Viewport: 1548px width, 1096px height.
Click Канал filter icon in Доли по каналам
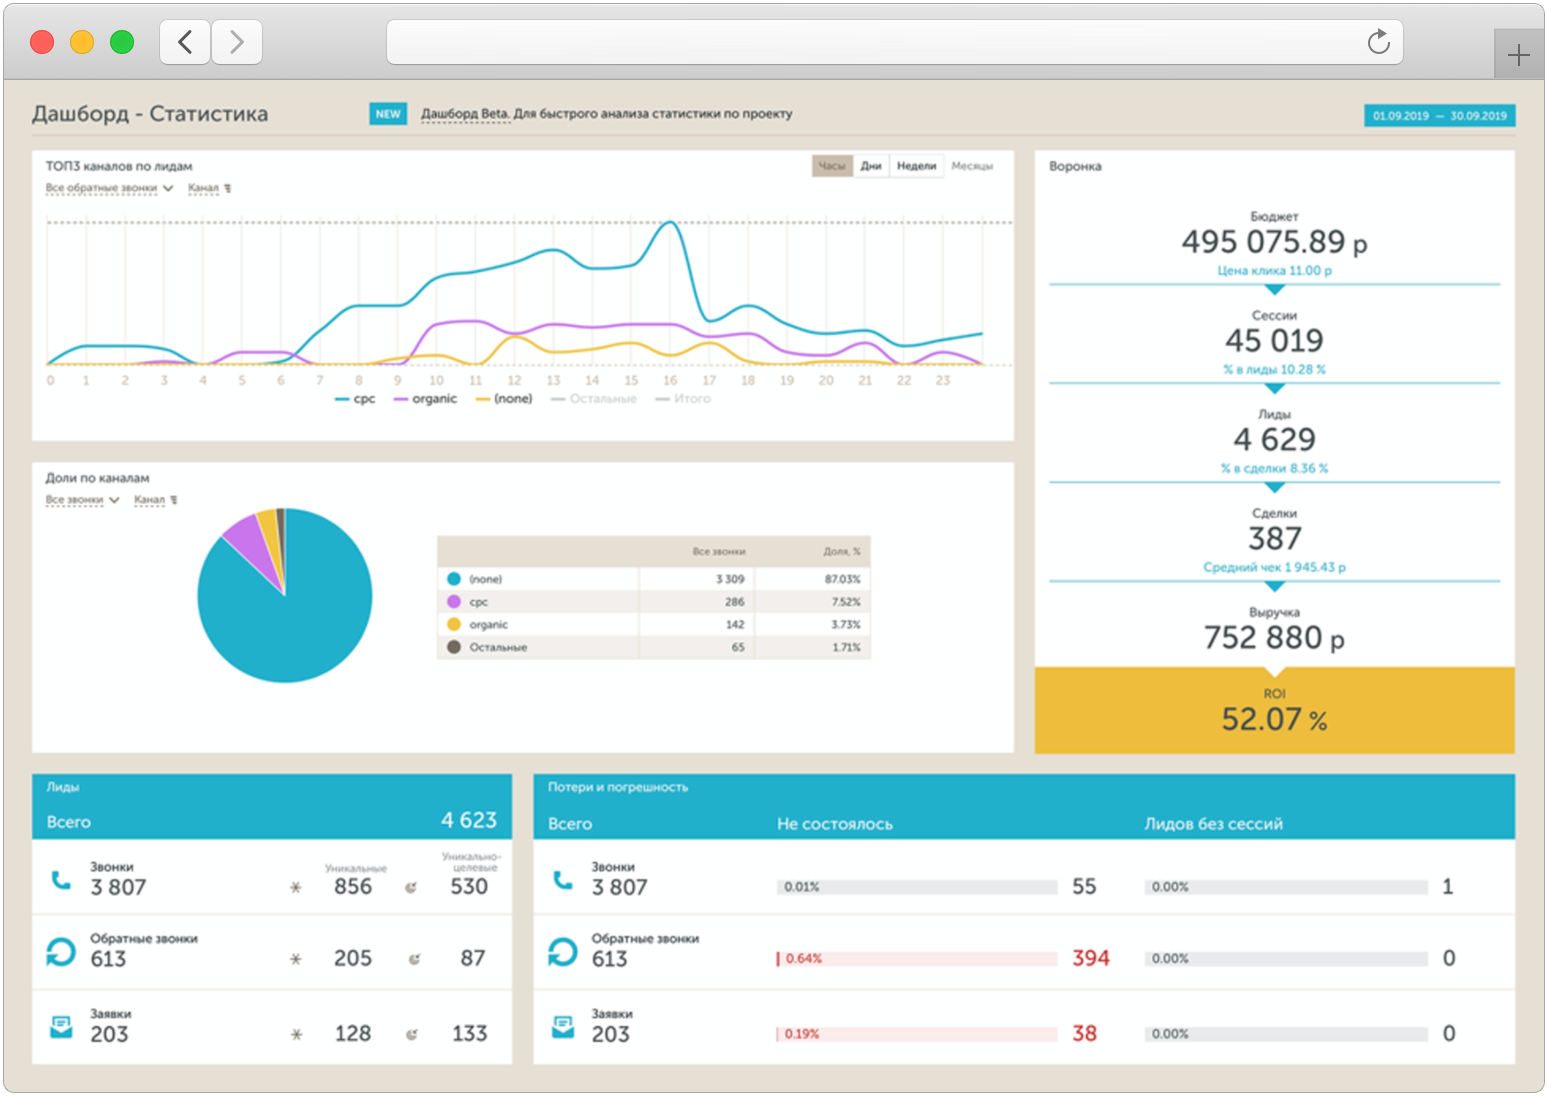[x=174, y=500]
